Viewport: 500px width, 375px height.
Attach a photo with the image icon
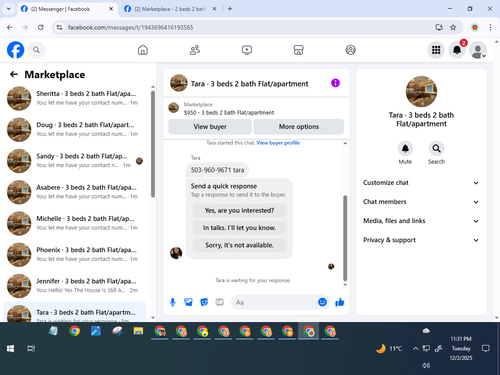pos(188,302)
